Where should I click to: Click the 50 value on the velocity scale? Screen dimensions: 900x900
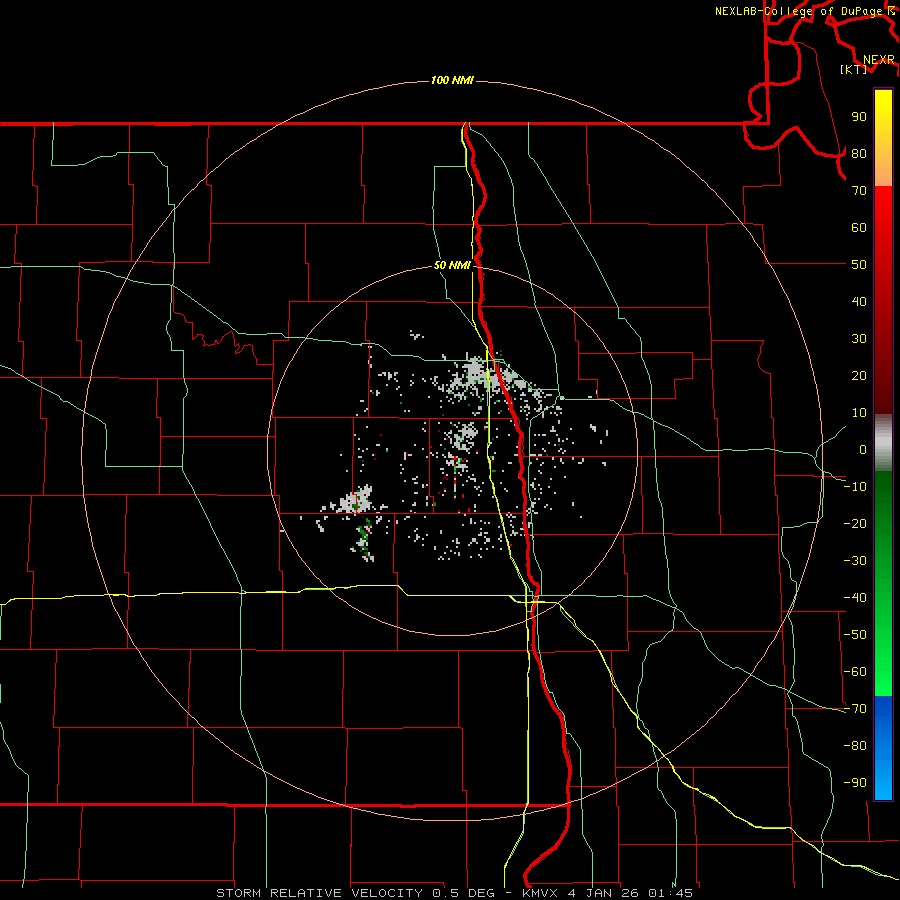(859, 265)
